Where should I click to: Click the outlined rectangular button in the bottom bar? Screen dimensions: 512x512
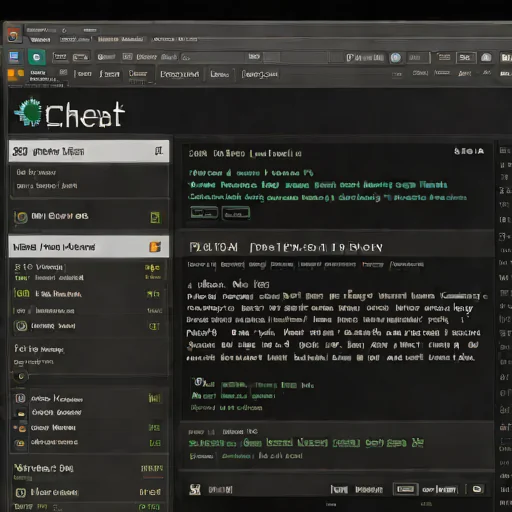tap(405, 489)
